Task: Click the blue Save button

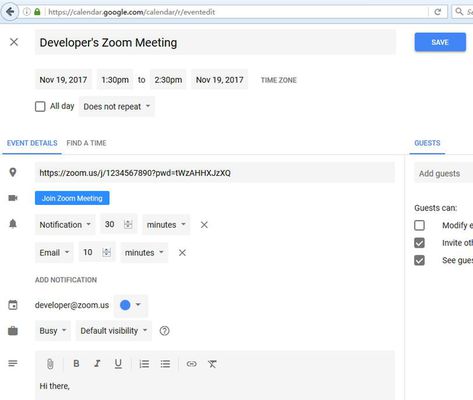Action: (440, 42)
